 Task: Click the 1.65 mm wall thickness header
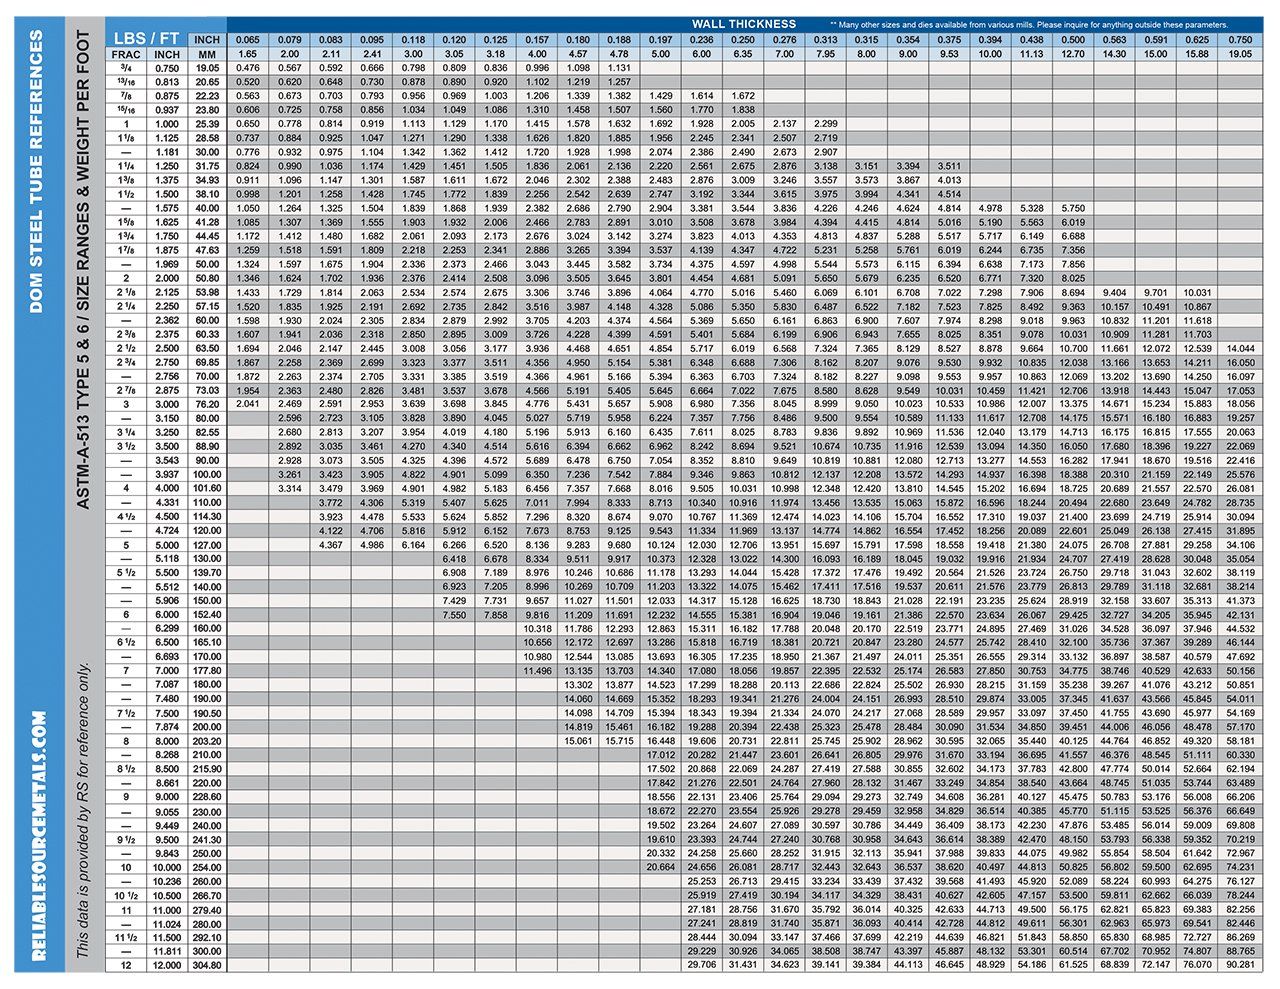[248, 54]
